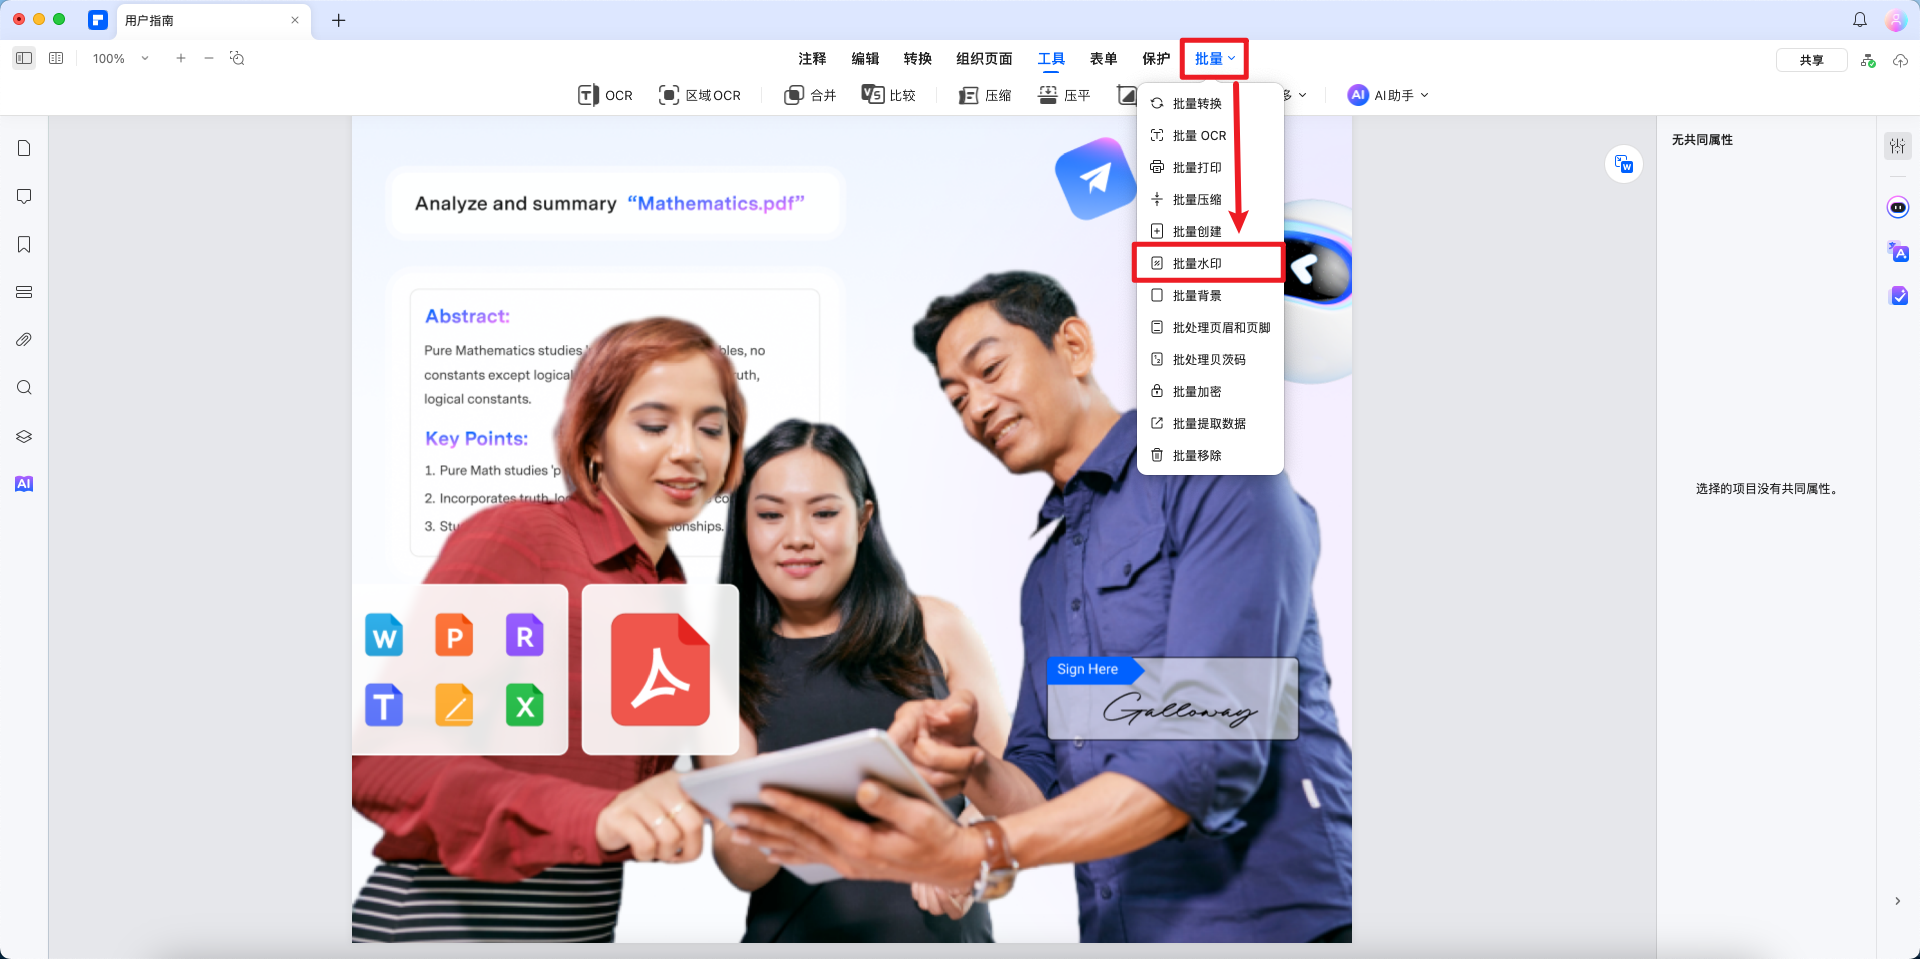Switch to two-page reading view toggle
Image resolution: width=1920 pixels, height=959 pixels.
click(x=56, y=58)
